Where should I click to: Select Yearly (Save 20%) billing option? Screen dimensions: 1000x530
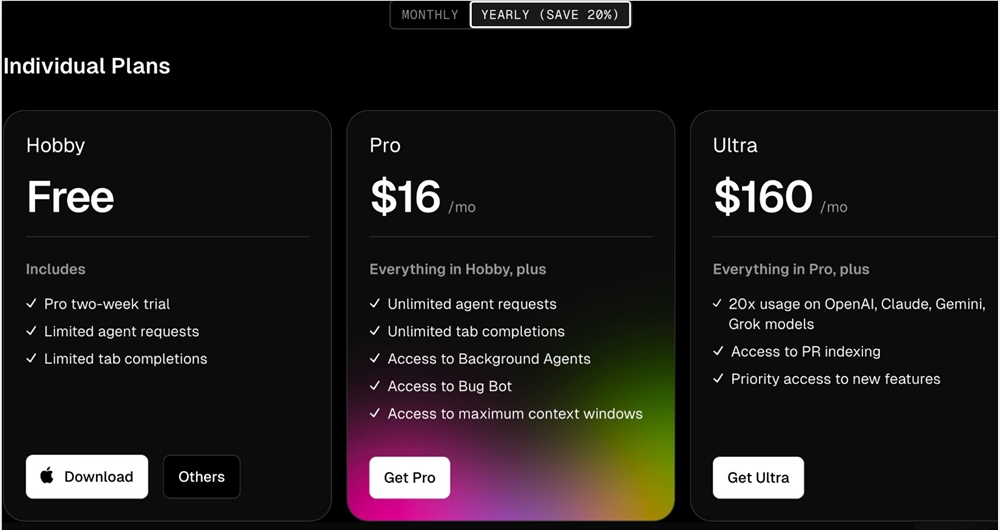pyautogui.click(x=550, y=15)
